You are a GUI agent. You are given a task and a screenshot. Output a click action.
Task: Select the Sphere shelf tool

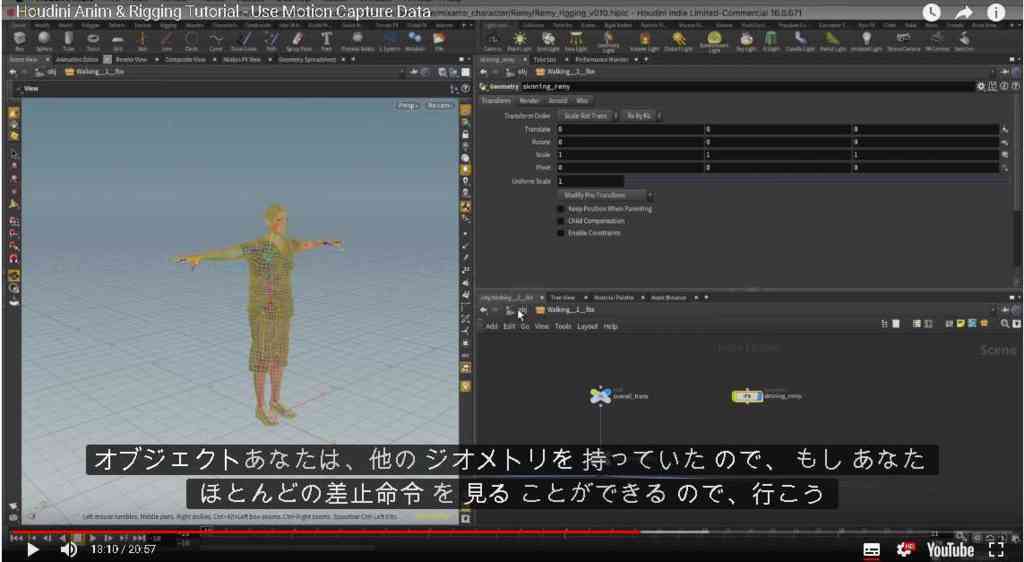click(x=44, y=41)
